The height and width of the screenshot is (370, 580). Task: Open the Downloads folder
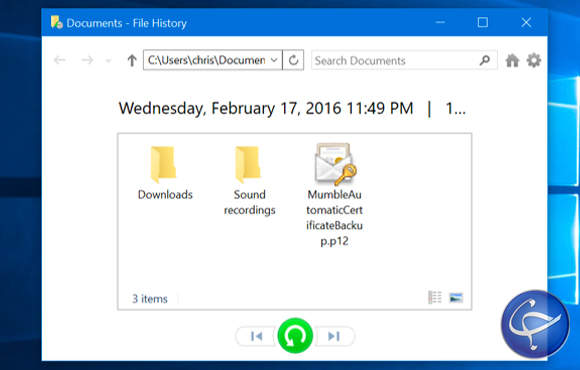[x=165, y=173]
